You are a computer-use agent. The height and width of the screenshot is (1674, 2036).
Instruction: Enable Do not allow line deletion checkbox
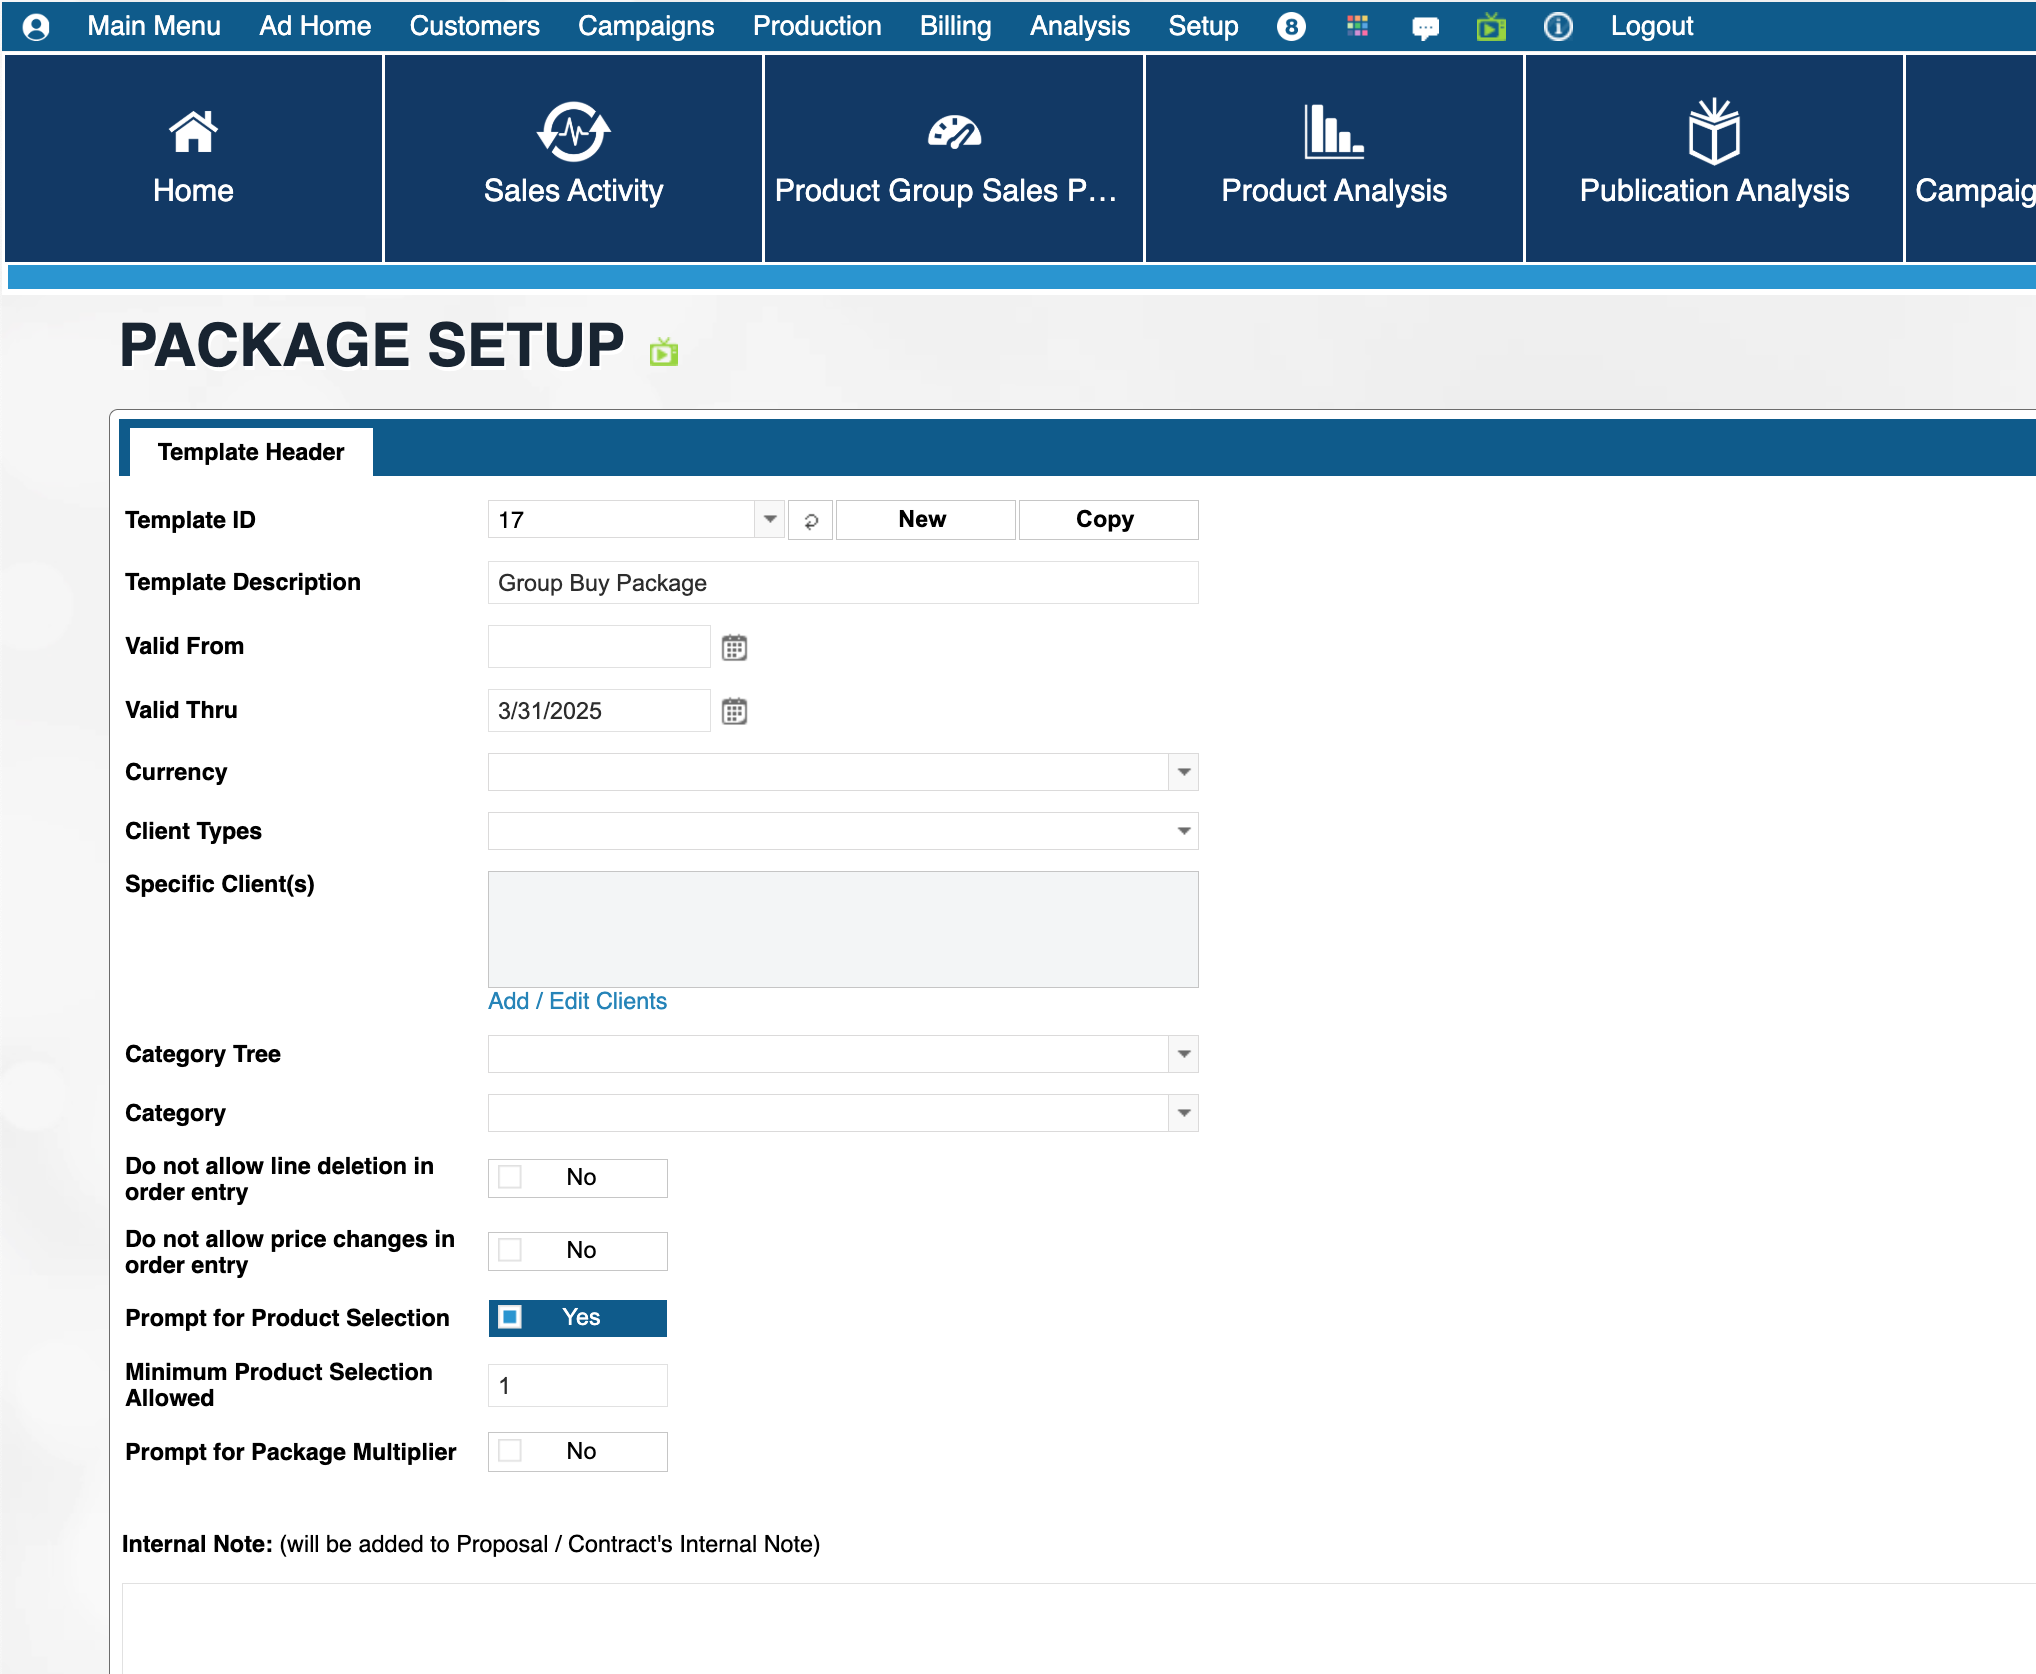[x=510, y=1178]
